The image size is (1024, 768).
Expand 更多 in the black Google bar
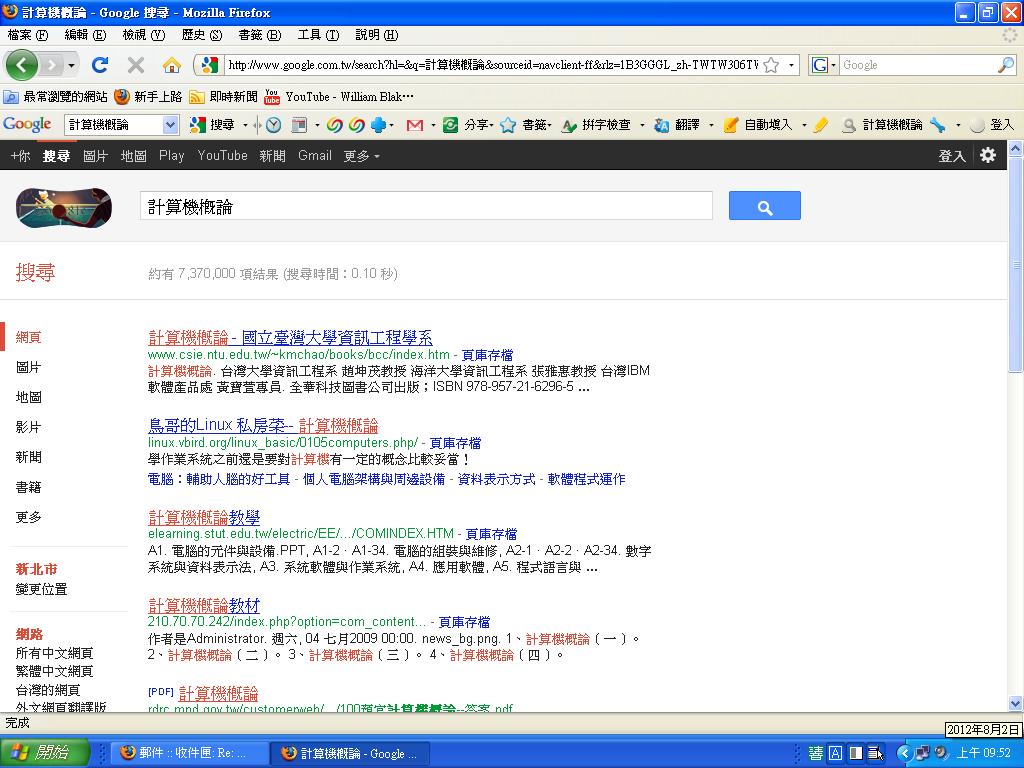pos(361,155)
